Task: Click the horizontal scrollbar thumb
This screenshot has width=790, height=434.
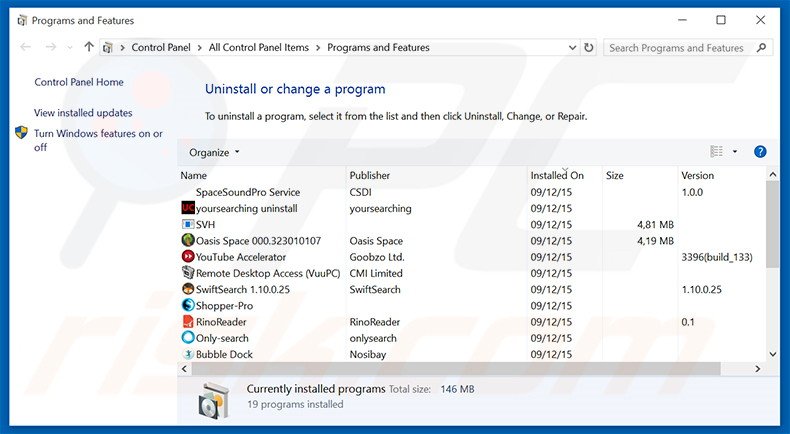Action: [456, 369]
